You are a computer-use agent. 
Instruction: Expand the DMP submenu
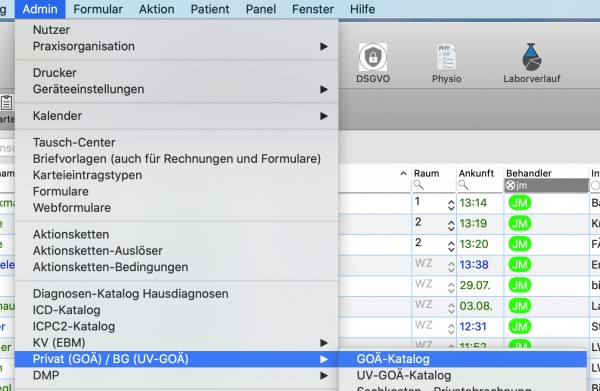pyautogui.click(x=176, y=375)
